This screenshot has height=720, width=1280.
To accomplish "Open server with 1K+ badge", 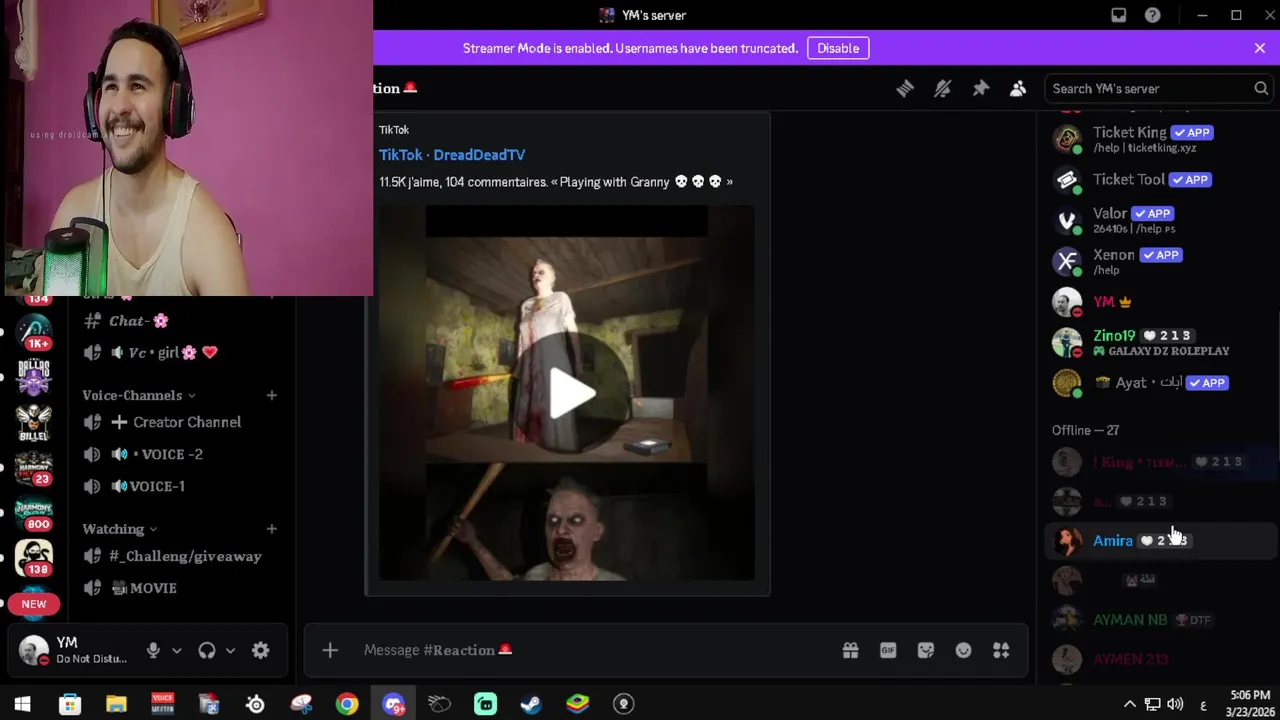I will [x=34, y=332].
